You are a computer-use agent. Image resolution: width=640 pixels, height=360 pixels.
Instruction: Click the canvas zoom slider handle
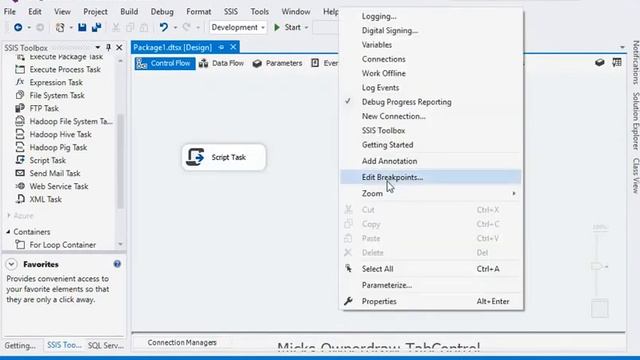[597, 266]
